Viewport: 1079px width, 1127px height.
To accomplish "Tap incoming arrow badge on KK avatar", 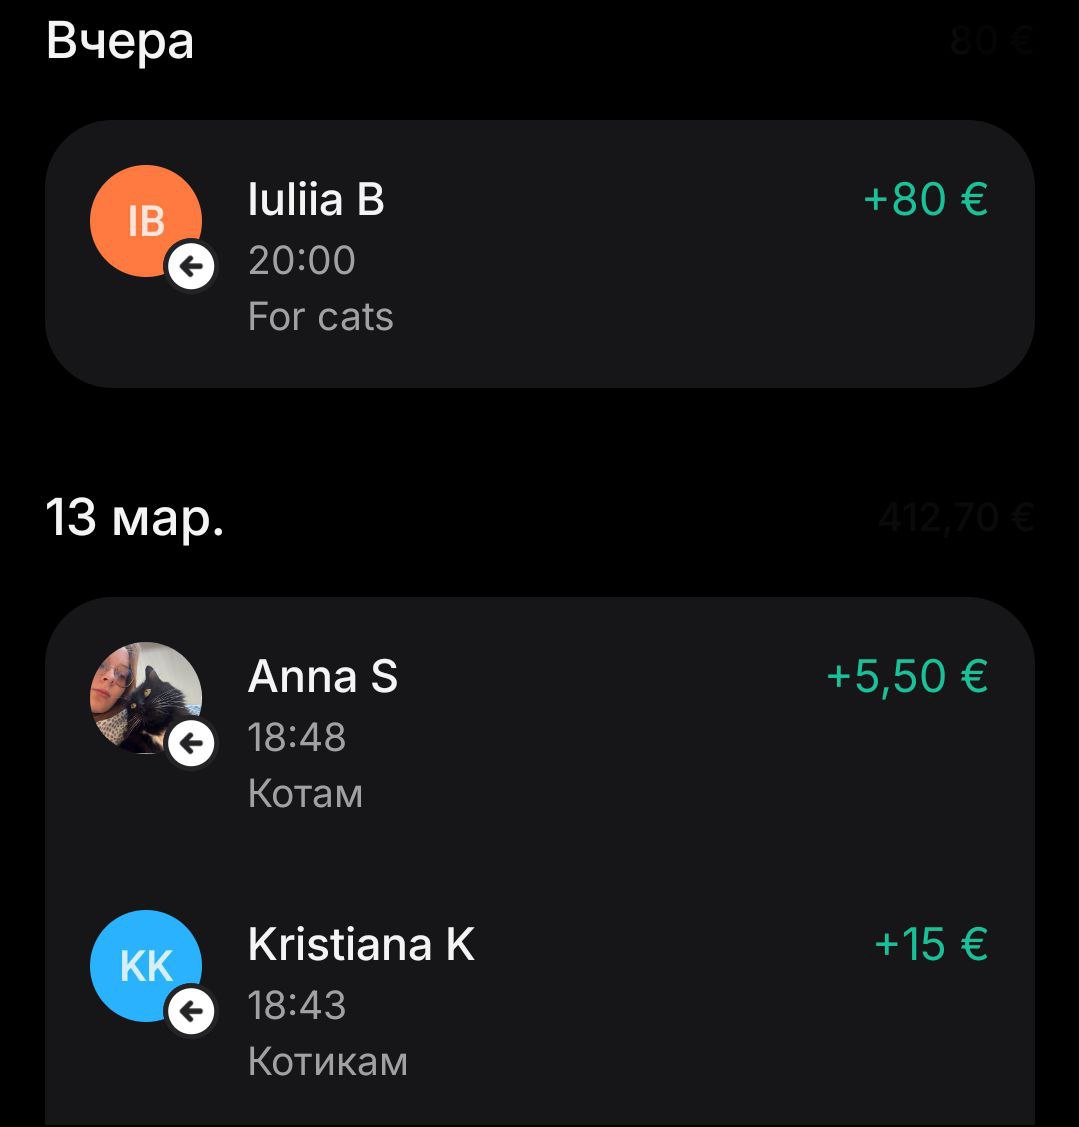I will click(191, 1012).
